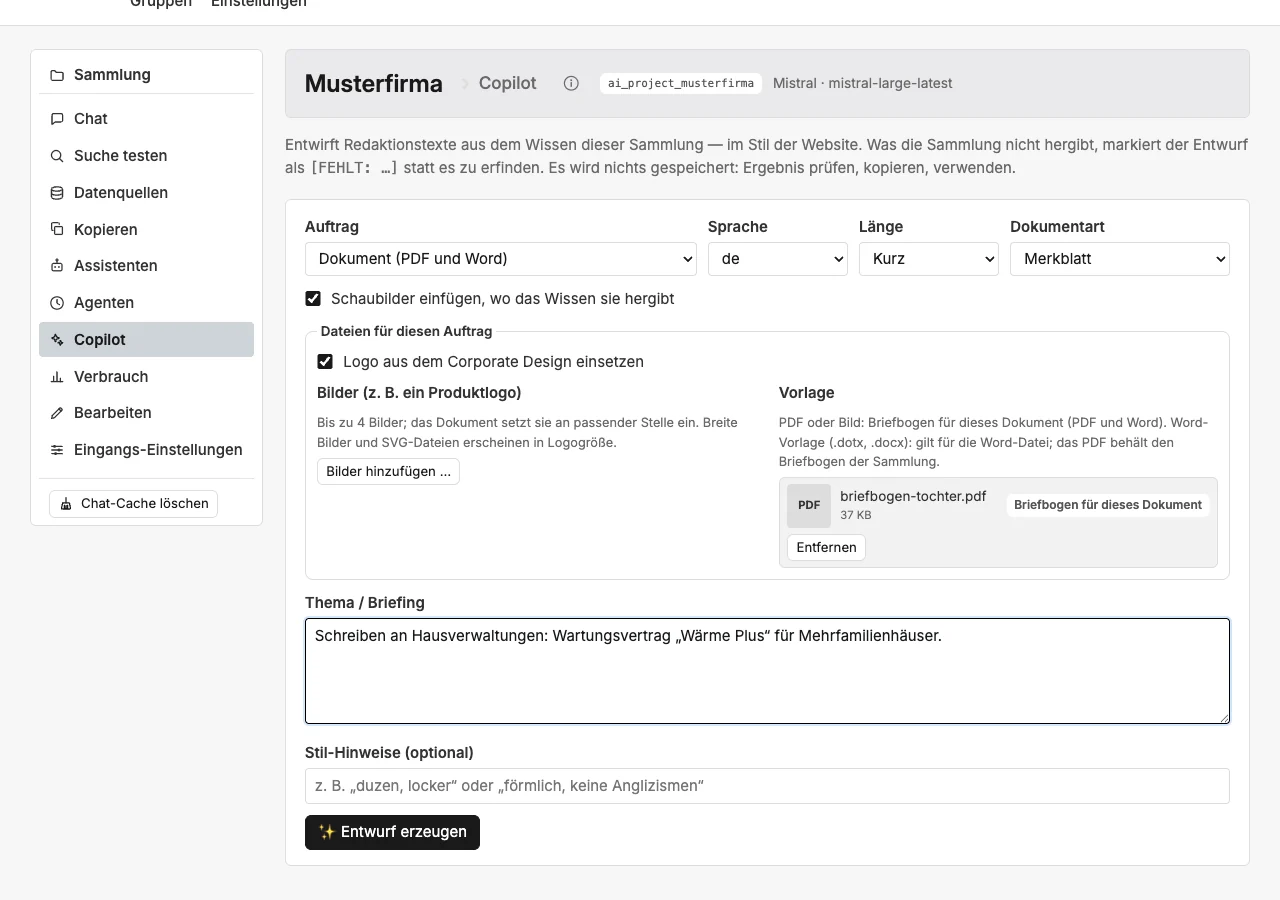Click the speech bubble icon beside Chat
The height and width of the screenshot is (900, 1280).
click(57, 119)
